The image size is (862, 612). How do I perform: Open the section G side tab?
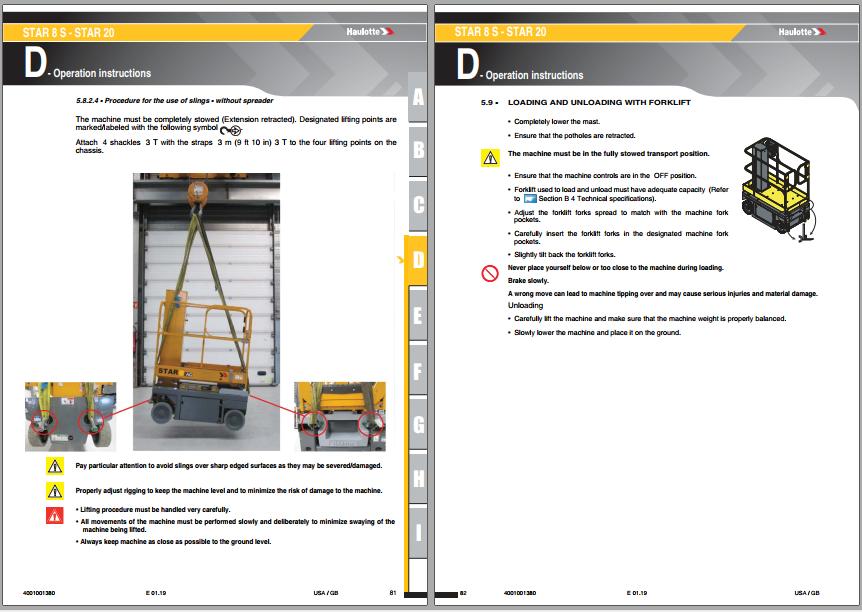click(418, 425)
